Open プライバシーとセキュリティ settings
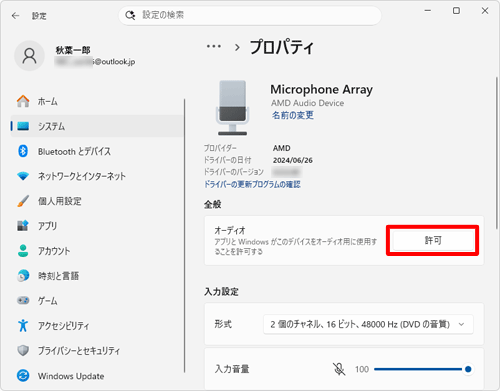The width and height of the screenshot is (500, 391). tap(97, 350)
